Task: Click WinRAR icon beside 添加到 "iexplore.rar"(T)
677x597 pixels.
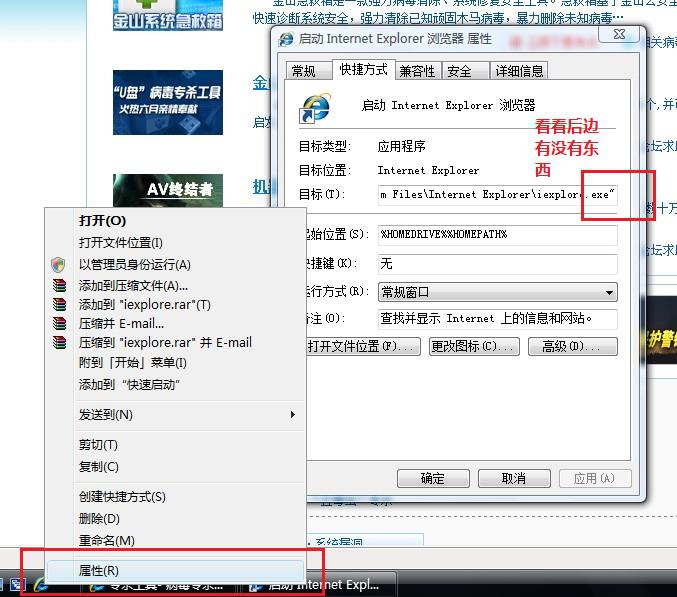Action: 59,304
